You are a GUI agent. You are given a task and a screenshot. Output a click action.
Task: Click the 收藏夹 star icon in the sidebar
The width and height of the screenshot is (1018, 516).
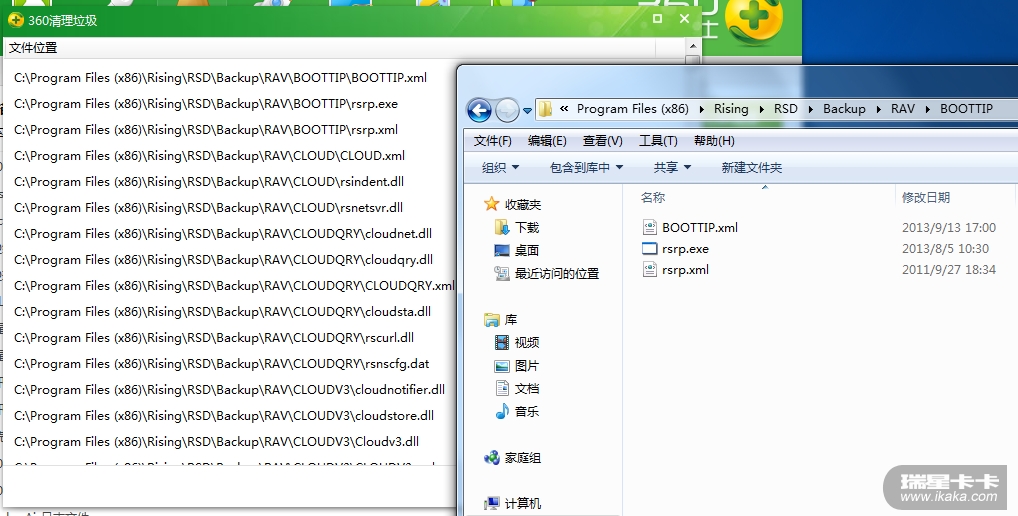click(491, 204)
